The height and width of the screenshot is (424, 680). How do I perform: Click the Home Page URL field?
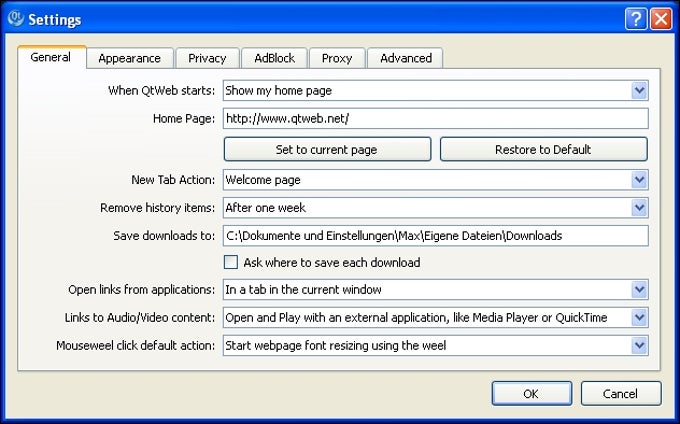[435, 118]
